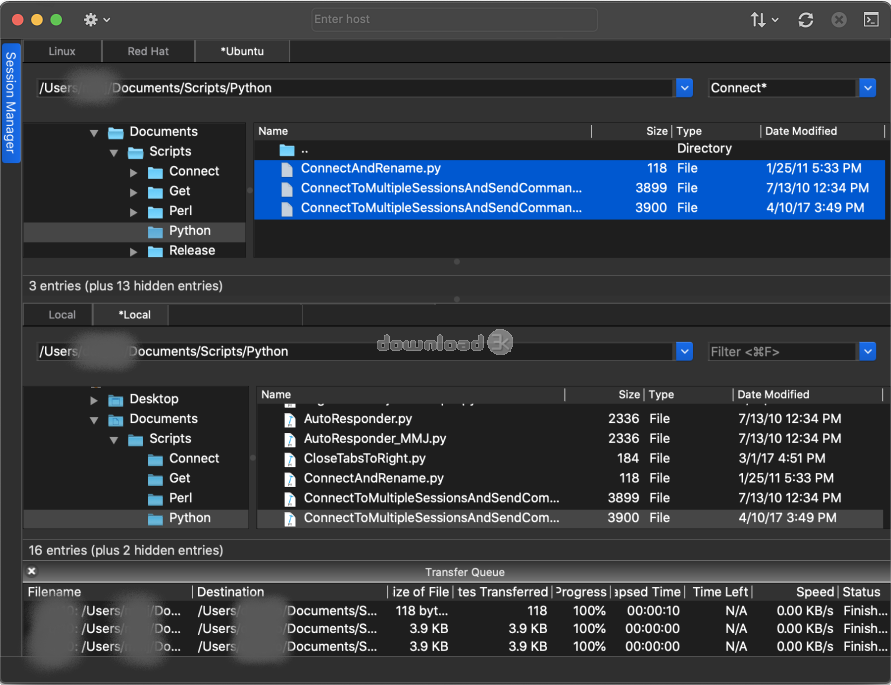
Task: Click the AutoResponder.py file icon
Action: (290, 420)
